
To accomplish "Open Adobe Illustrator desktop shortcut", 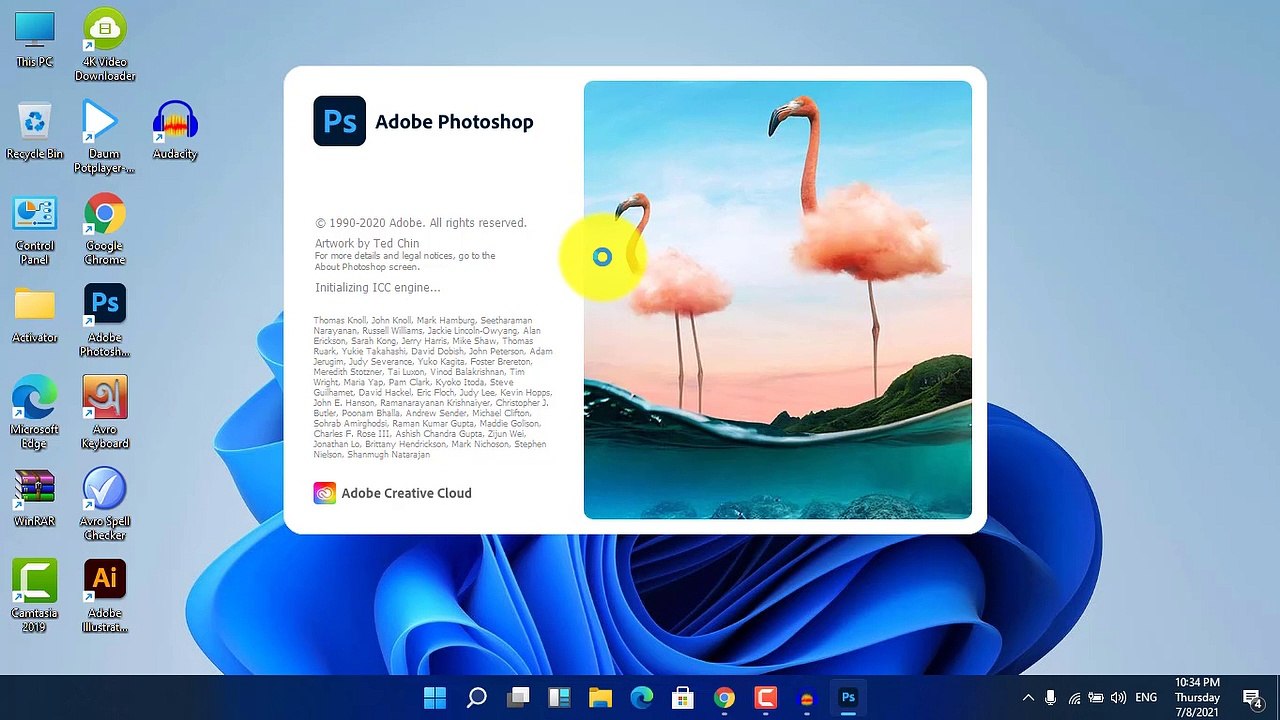I will click(x=105, y=580).
